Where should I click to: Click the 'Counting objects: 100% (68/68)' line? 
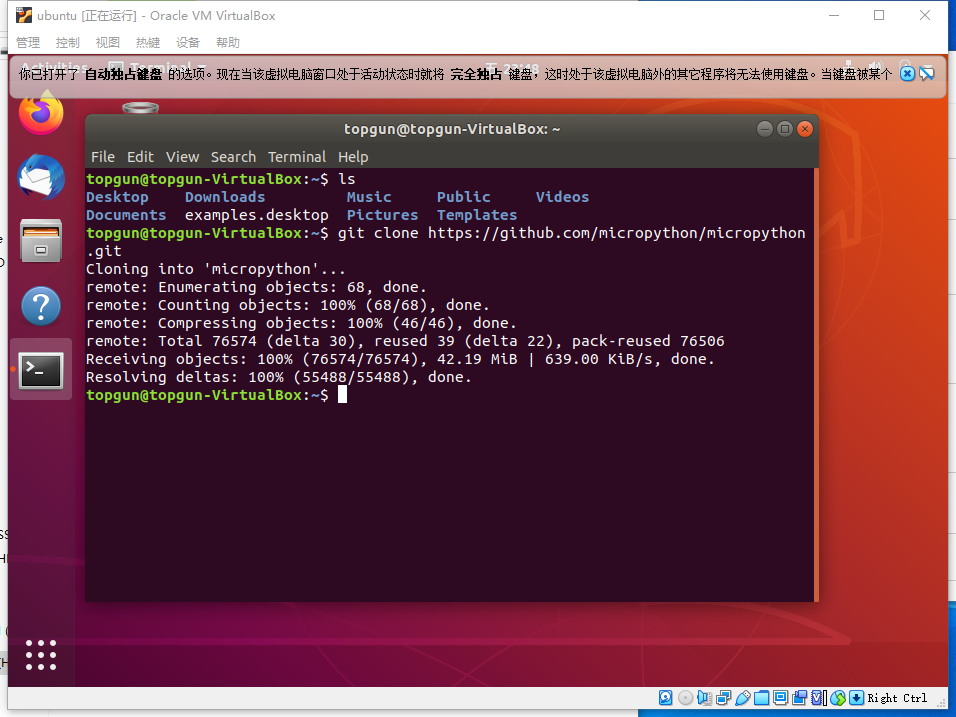tap(288, 305)
